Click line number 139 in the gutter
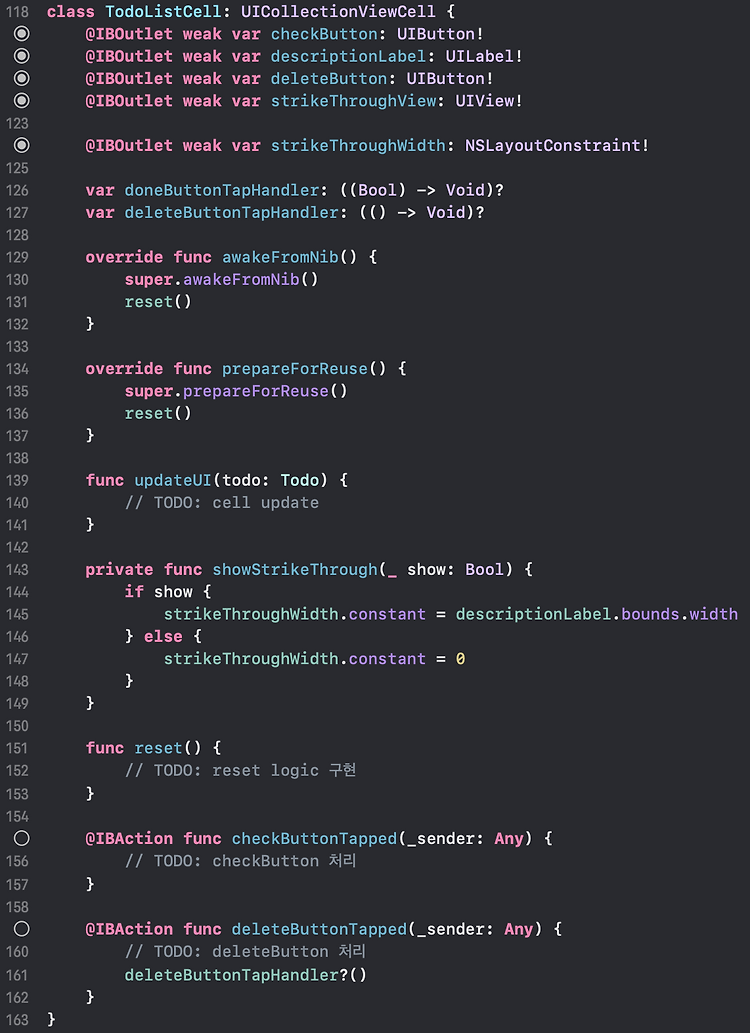Image resolution: width=750 pixels, height=1033 pixels. pyautogui.click(x=17, y=480)
